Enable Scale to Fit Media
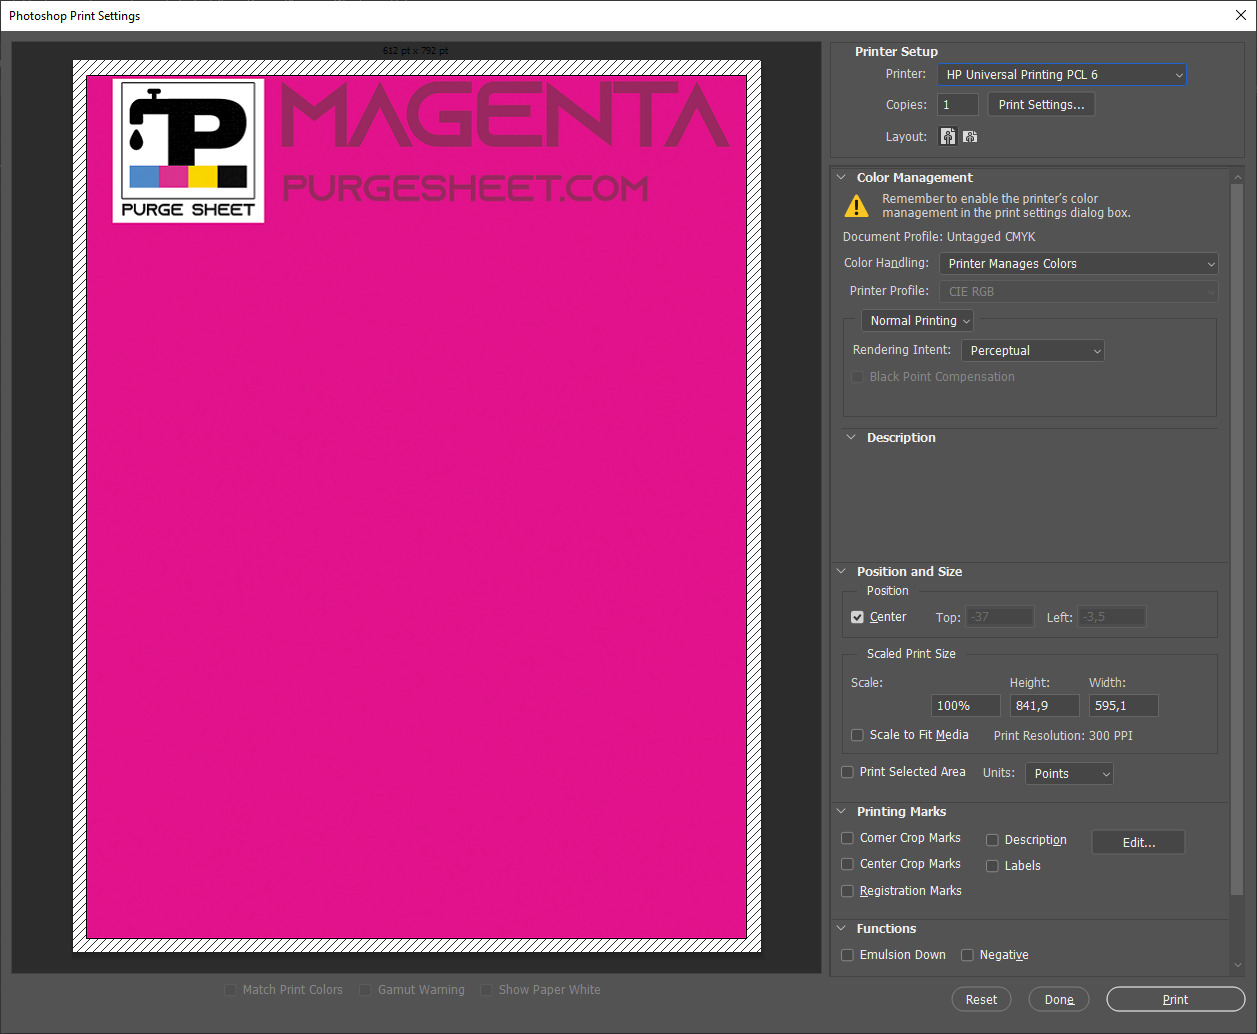1257x1034 pixels. point(857,735)
